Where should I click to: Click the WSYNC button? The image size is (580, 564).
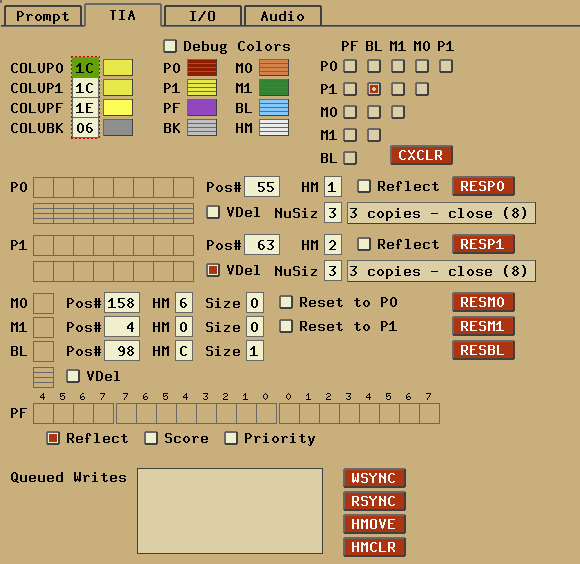[374, 478]
